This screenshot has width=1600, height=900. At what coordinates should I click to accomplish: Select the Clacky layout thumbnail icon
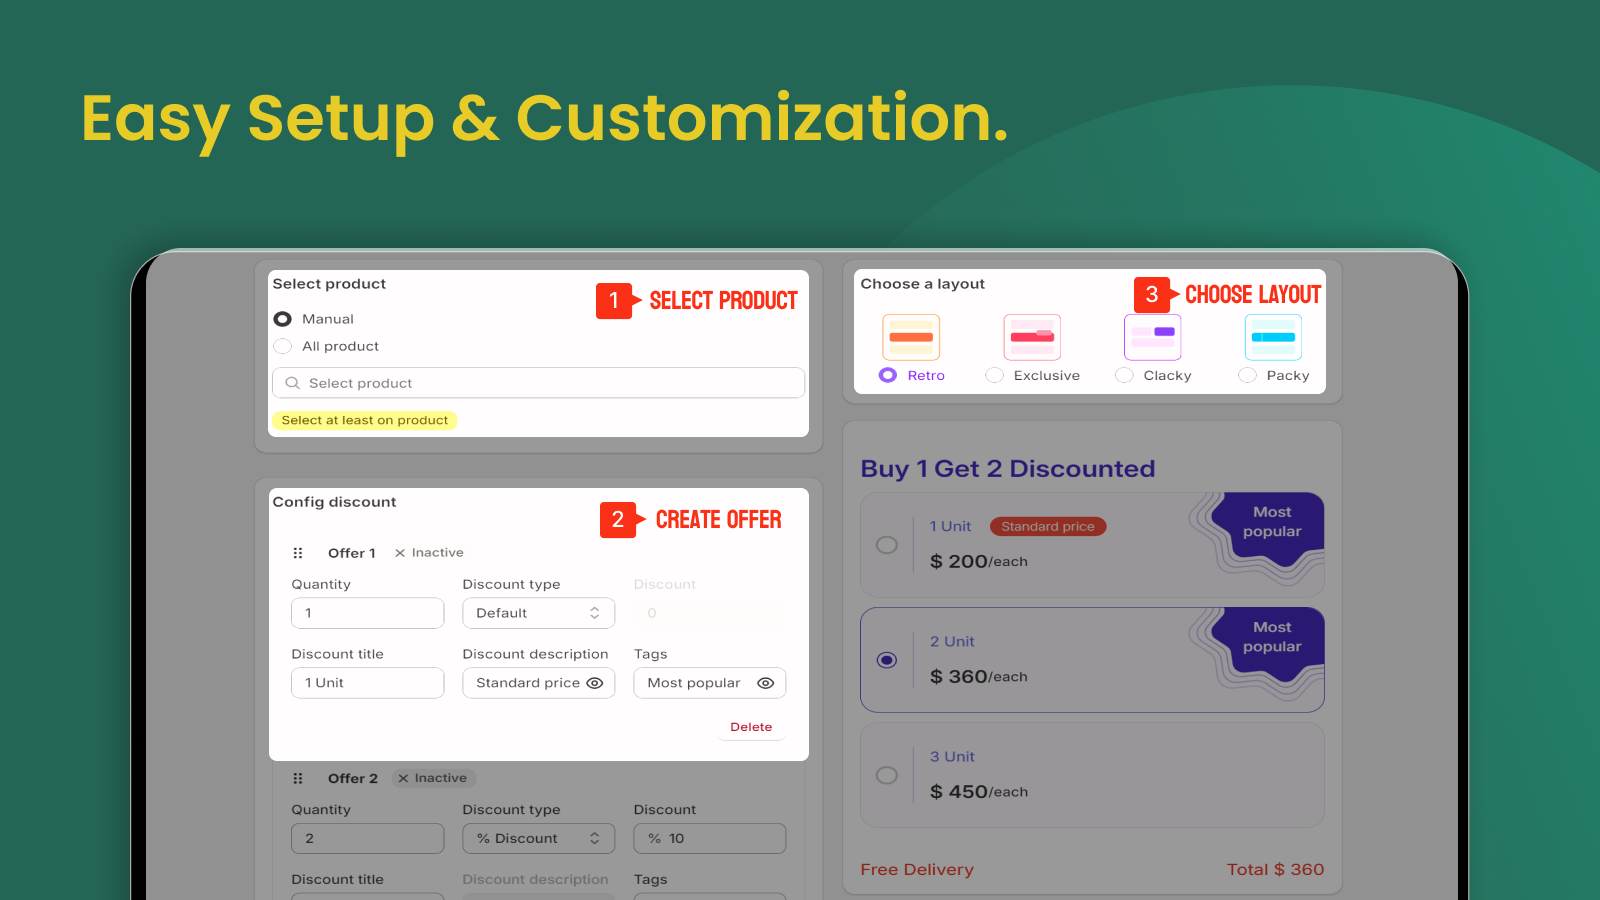click(1152, 337)
